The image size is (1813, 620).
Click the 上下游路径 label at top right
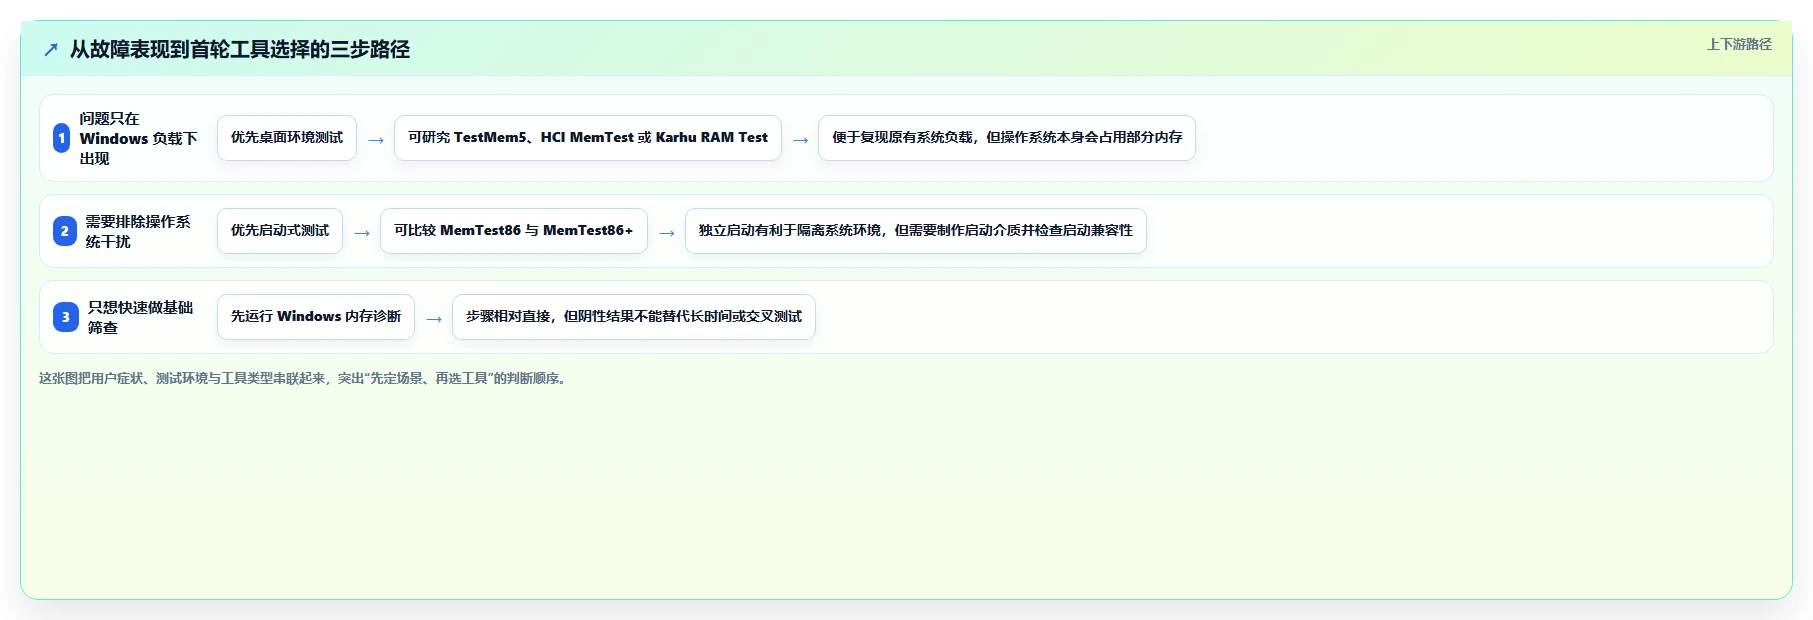coord(1739,44)
